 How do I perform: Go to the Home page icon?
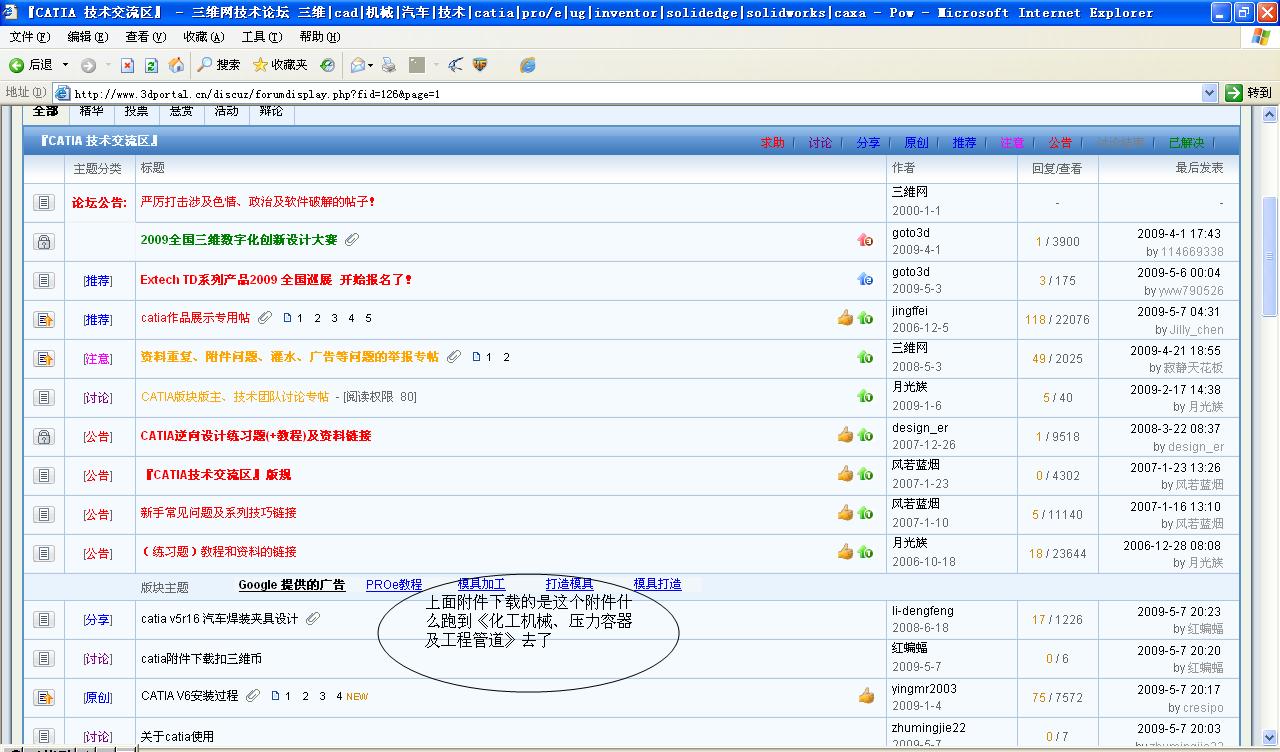(176, 65)
